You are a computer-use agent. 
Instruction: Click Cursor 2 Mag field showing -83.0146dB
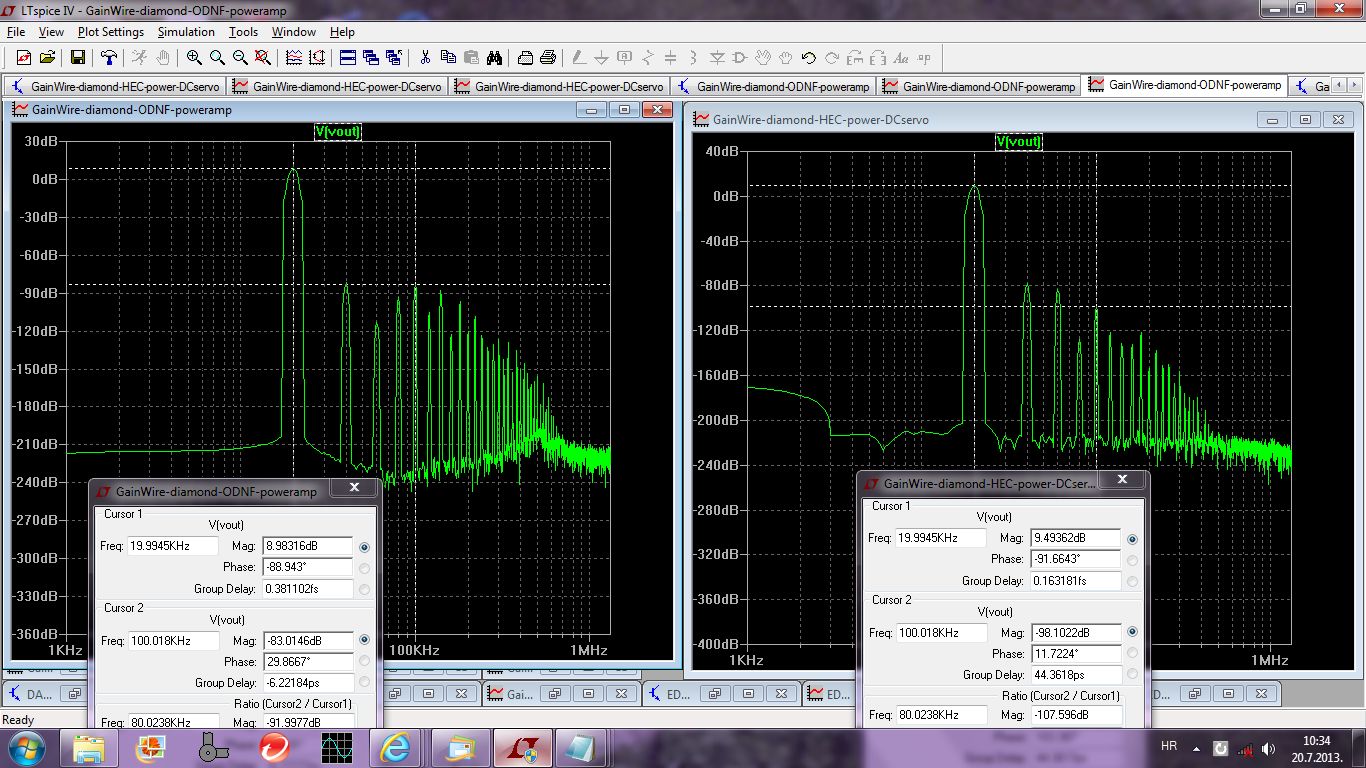click(x=308, y=640)
